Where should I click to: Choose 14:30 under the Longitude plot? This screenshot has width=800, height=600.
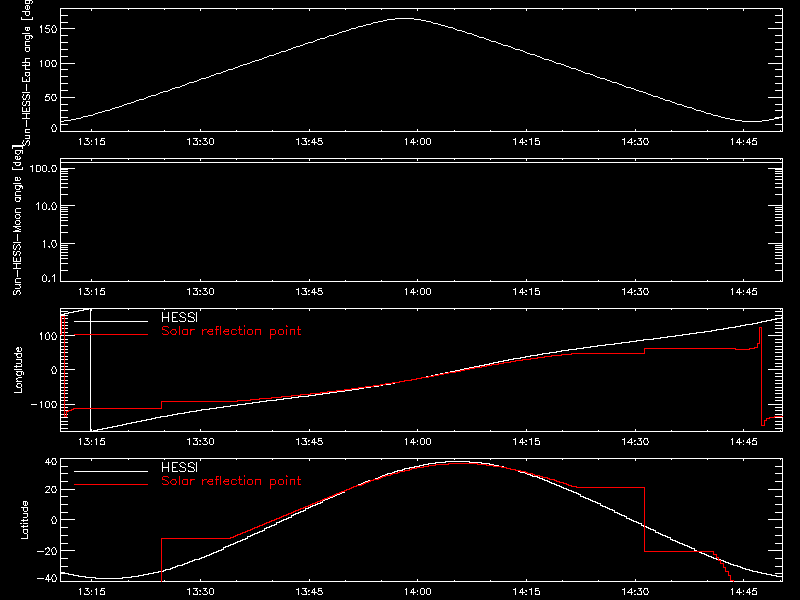coord(635,442)
